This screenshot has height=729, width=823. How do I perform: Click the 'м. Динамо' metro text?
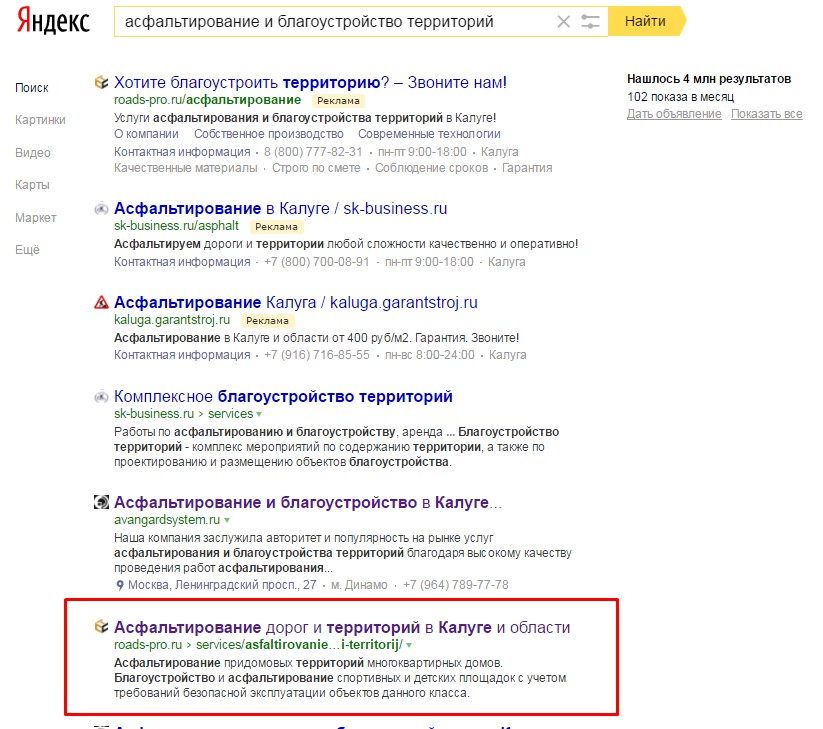click(359, 585)
